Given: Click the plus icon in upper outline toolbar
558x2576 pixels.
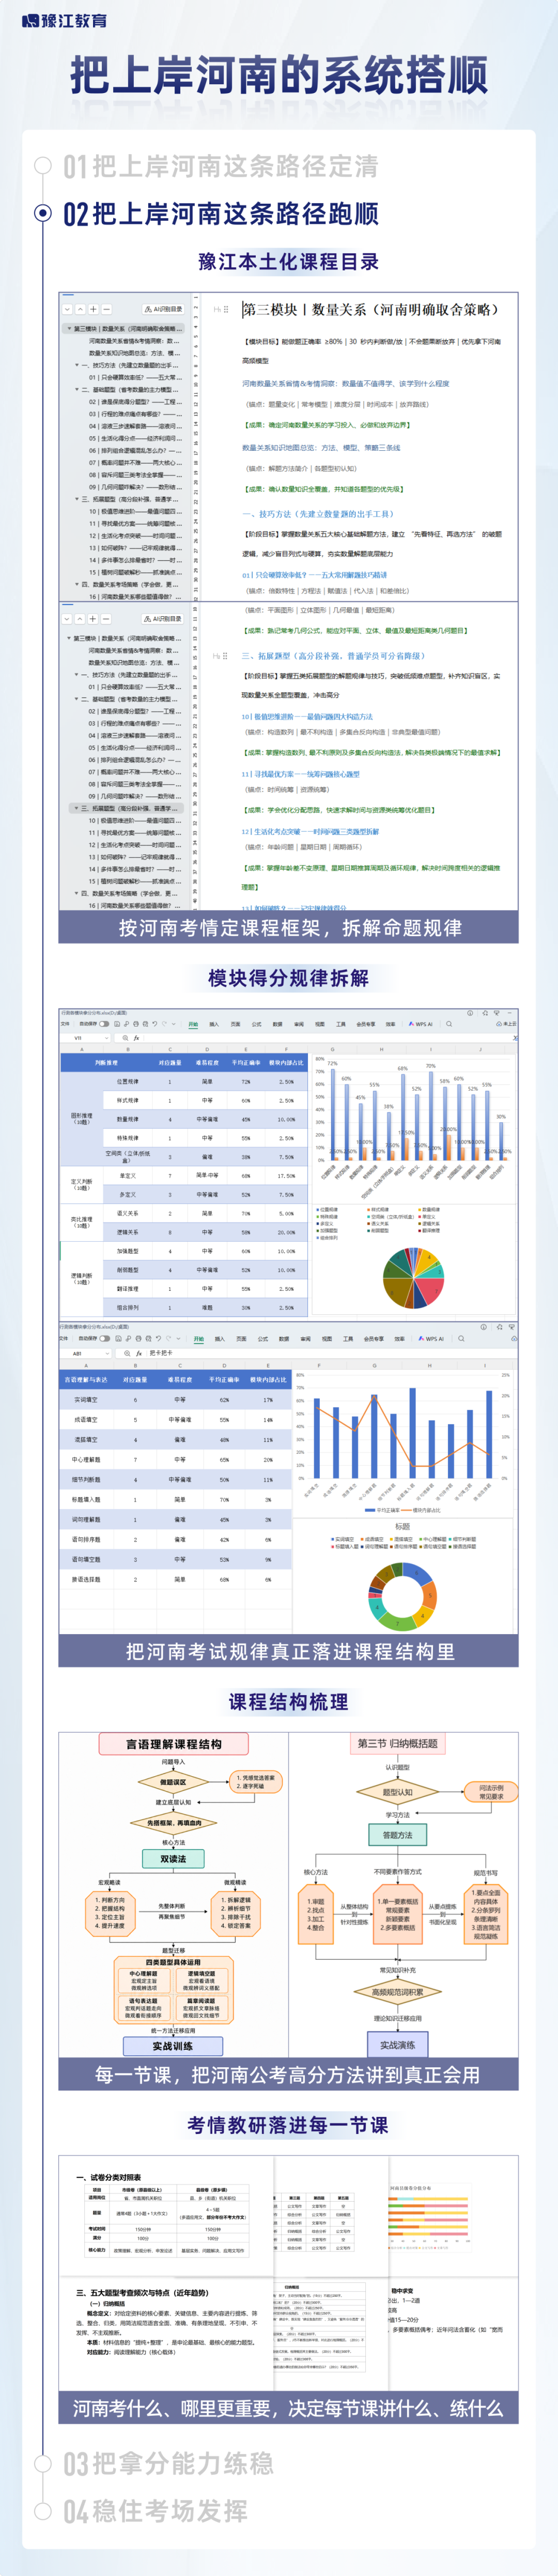Looking at the screenshot, I should click(93, 309).
